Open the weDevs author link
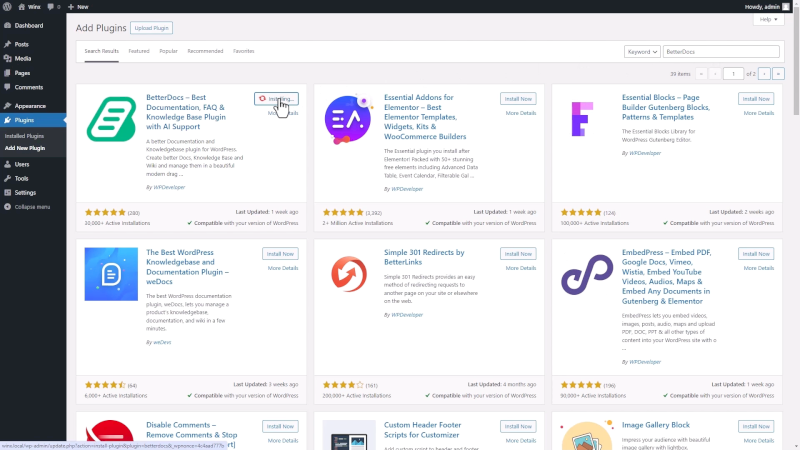This screenshot has height=450, width=800. click(x=162, y=342)
